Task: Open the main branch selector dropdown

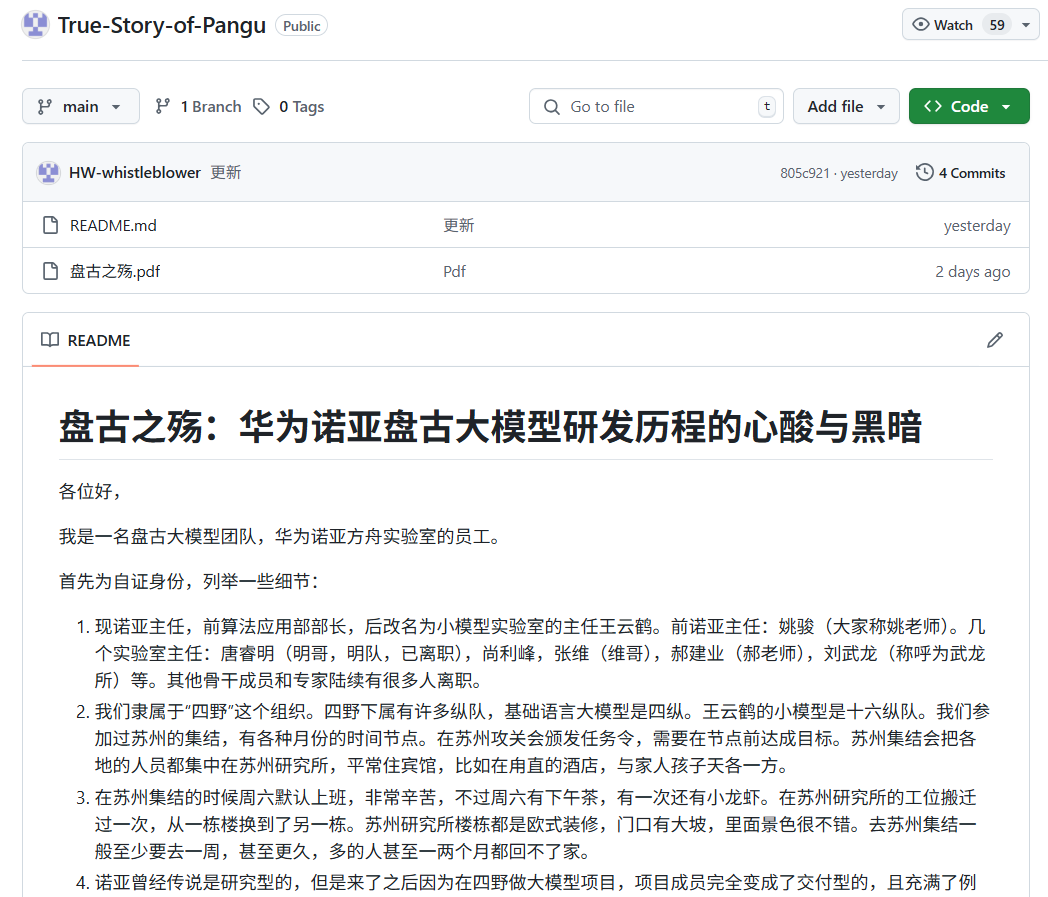Action: point(81,106)
